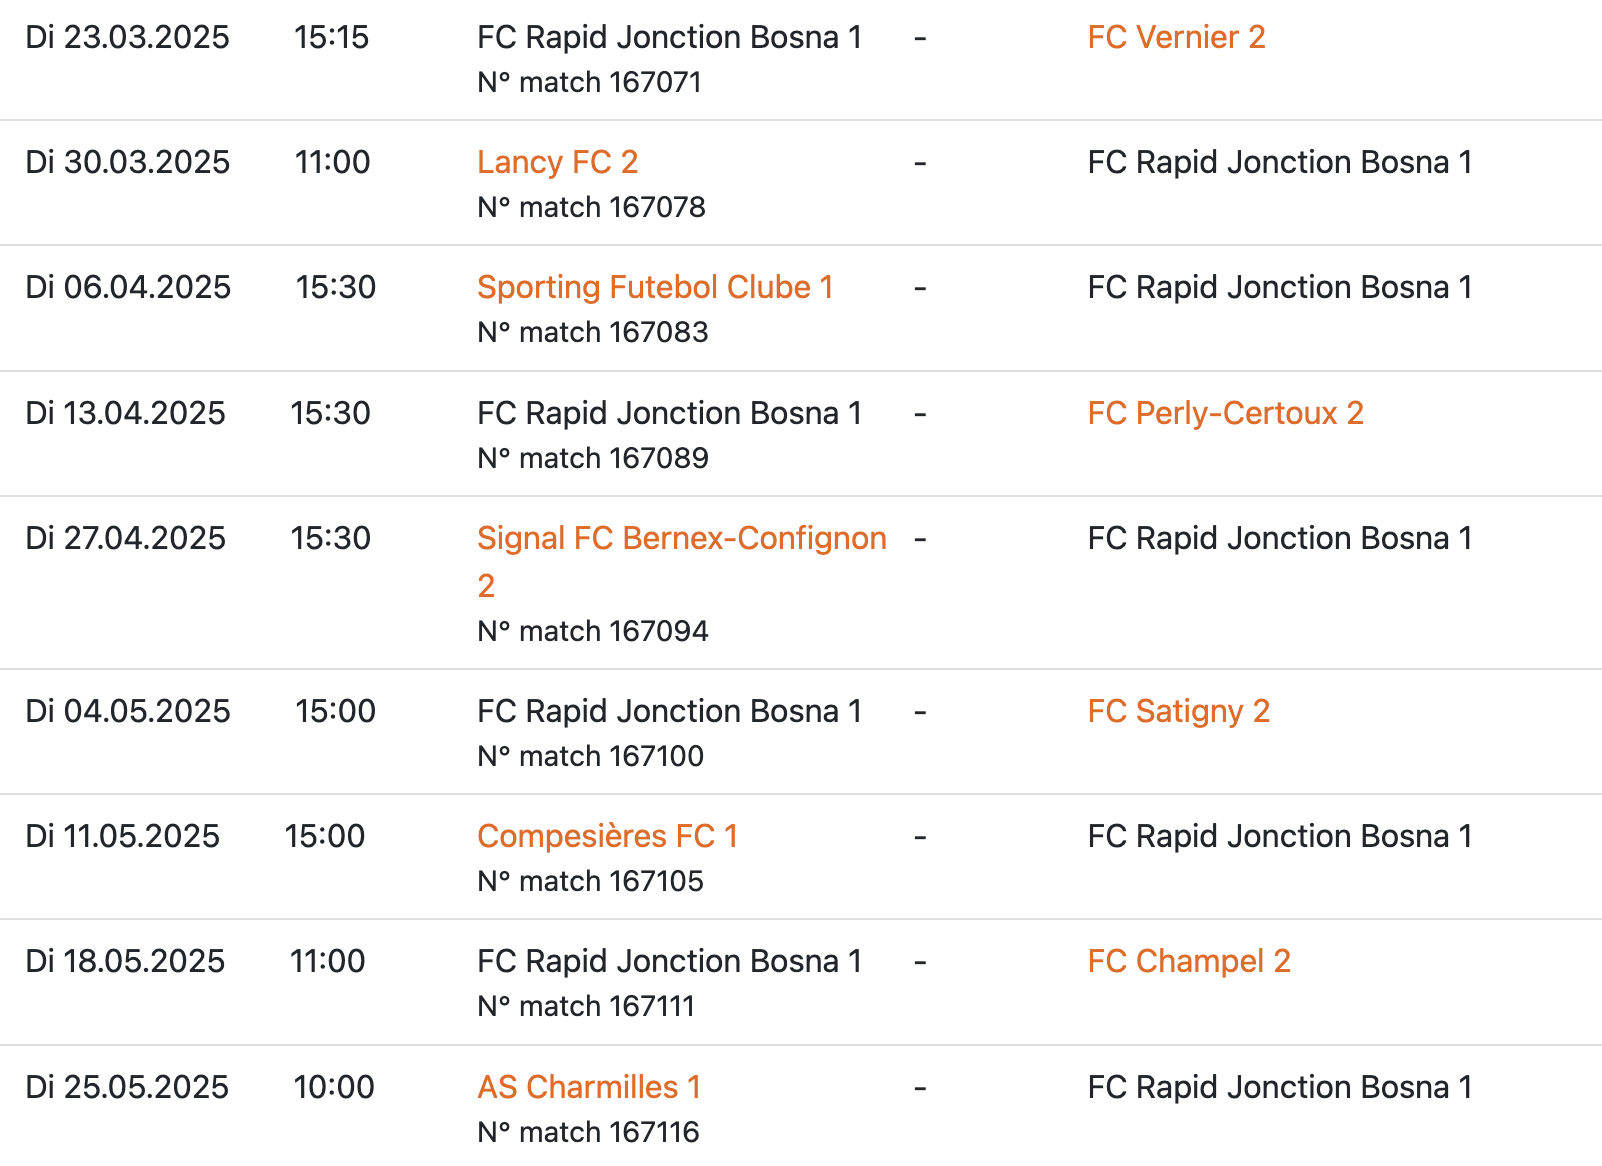Select the Signal FC Bernex-Confignon 2 link
This screenshot has height=1166, width=1602.
click(681, 539)
